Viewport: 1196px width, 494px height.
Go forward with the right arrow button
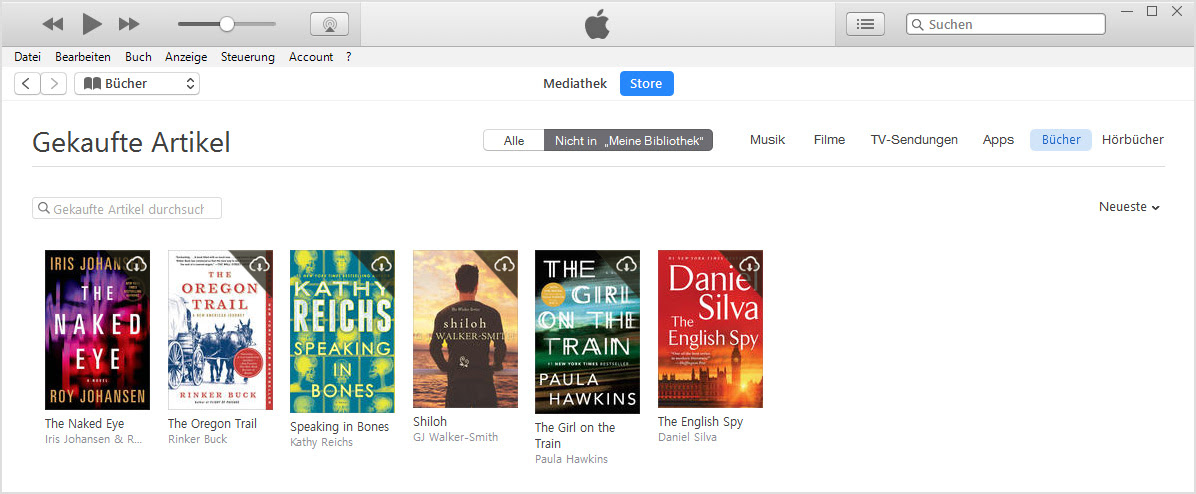53,84
